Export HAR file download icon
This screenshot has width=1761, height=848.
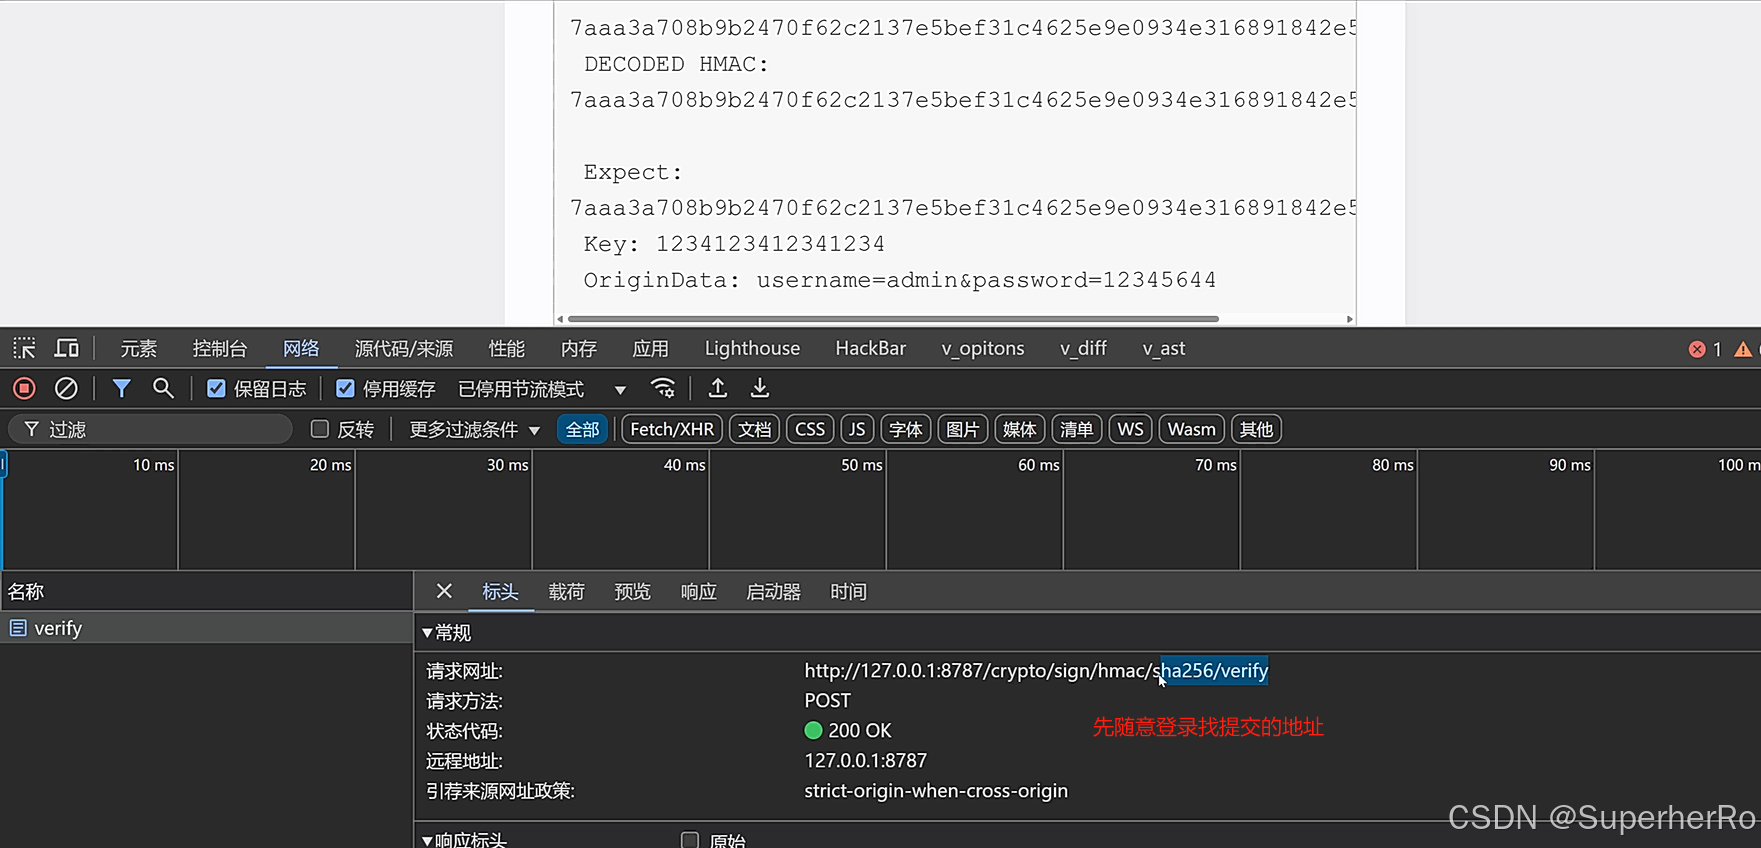[x=760, y=388]
